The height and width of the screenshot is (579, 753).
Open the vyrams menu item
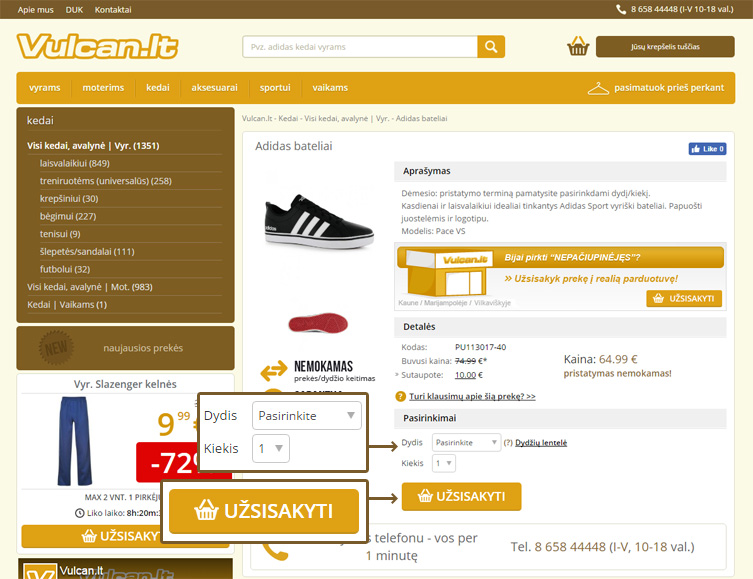(45, 87)
